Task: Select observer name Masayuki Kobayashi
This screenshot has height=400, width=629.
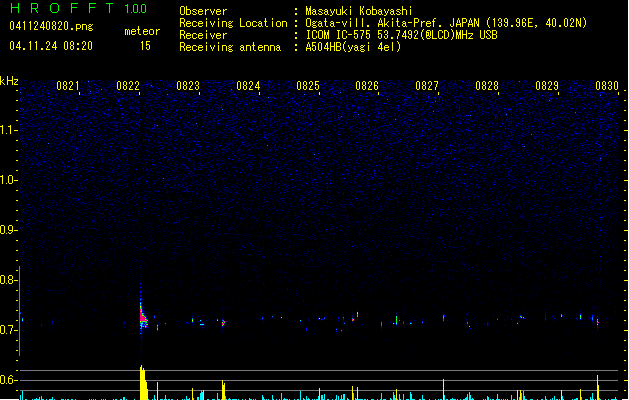Action: [x=359, y=11]
